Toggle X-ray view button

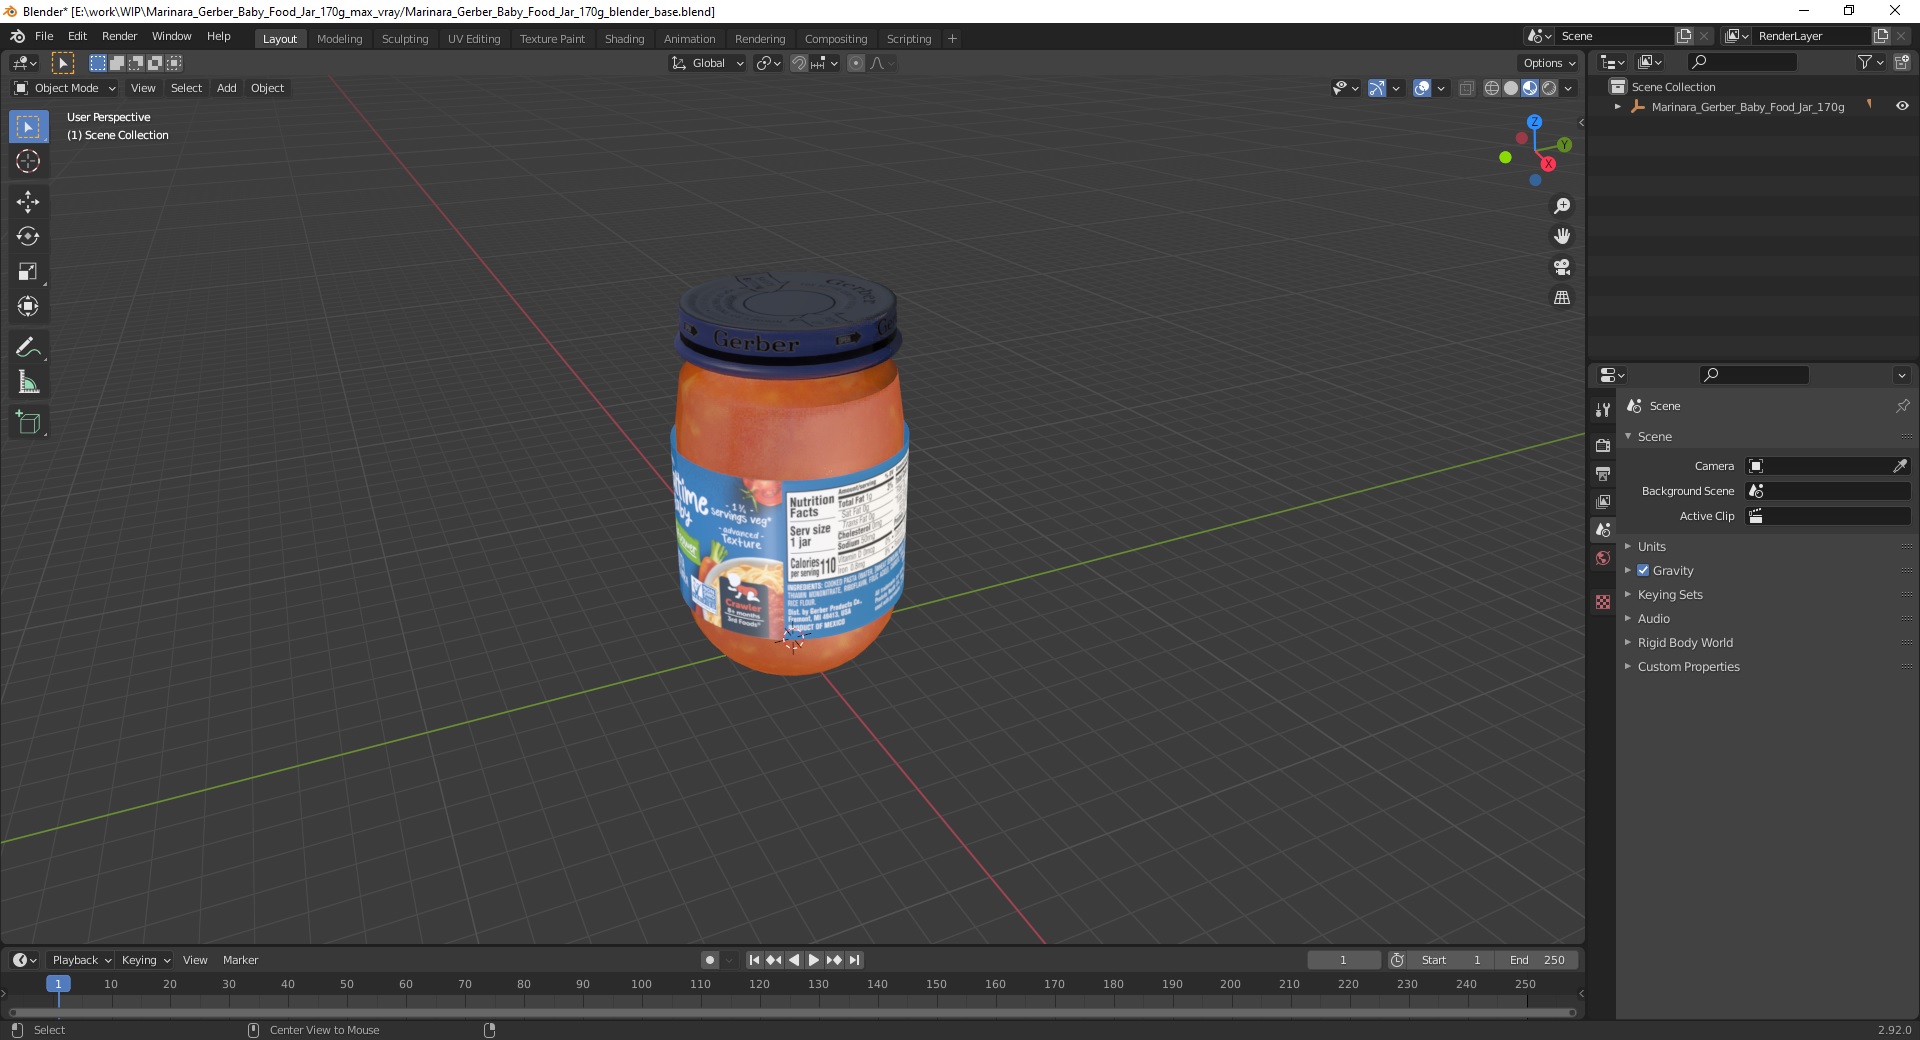point(1466,88)
